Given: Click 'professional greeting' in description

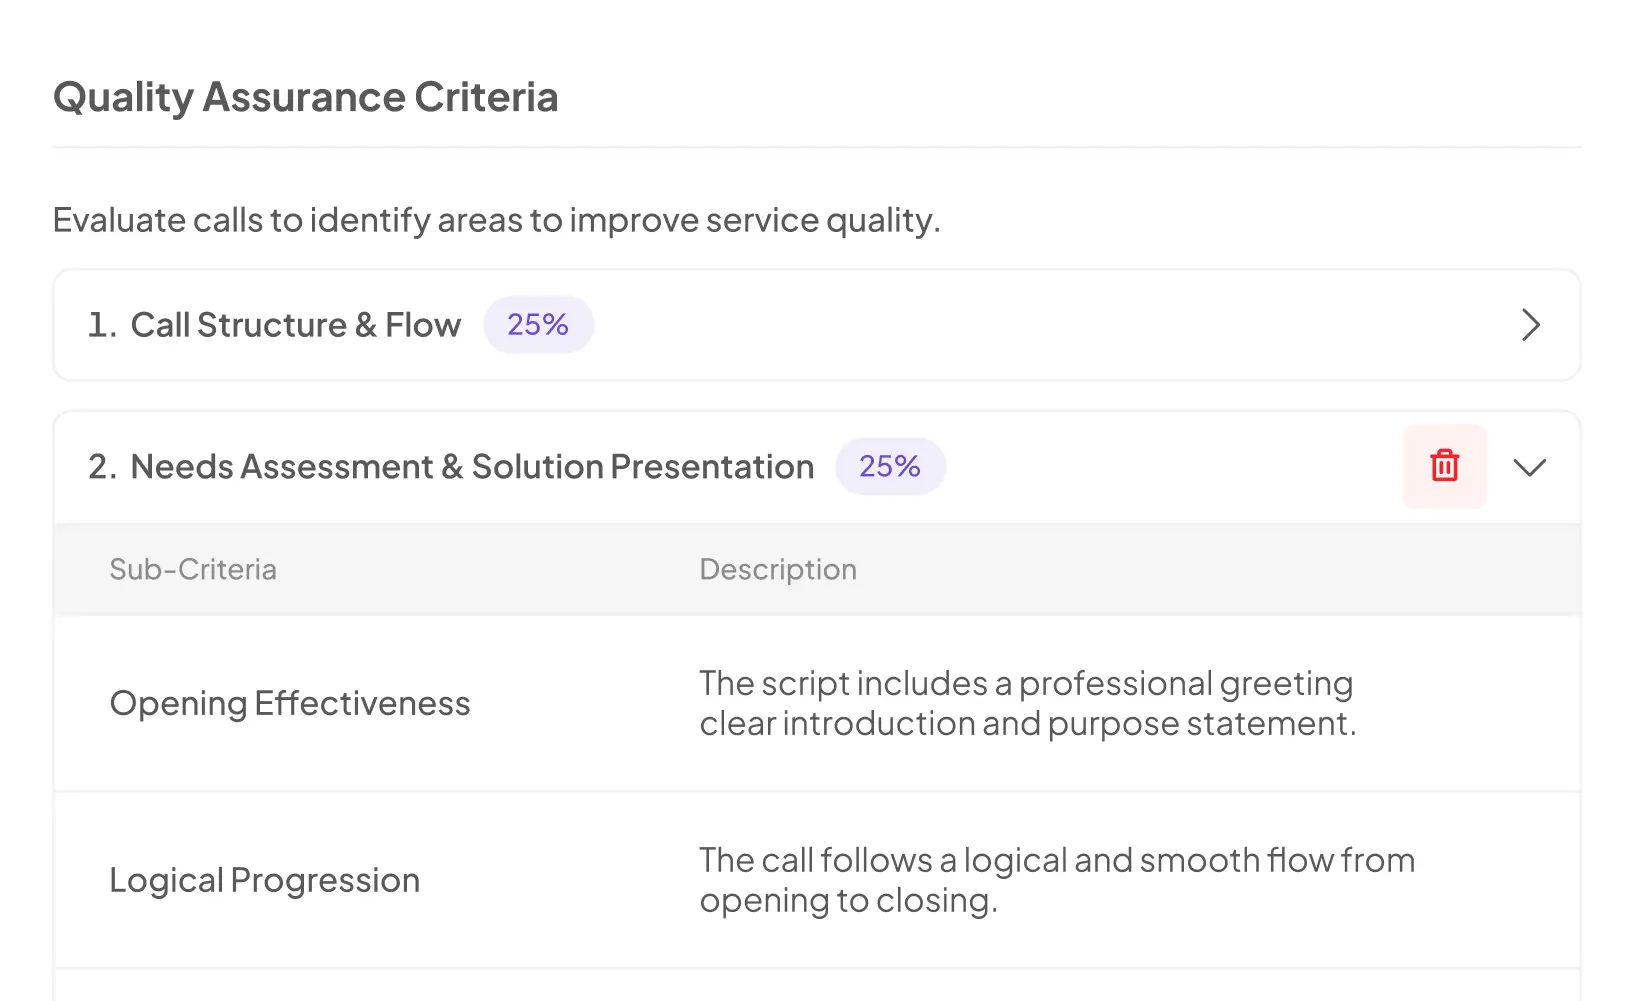Looking at the screenshot, I should (x=1186, y=684).
